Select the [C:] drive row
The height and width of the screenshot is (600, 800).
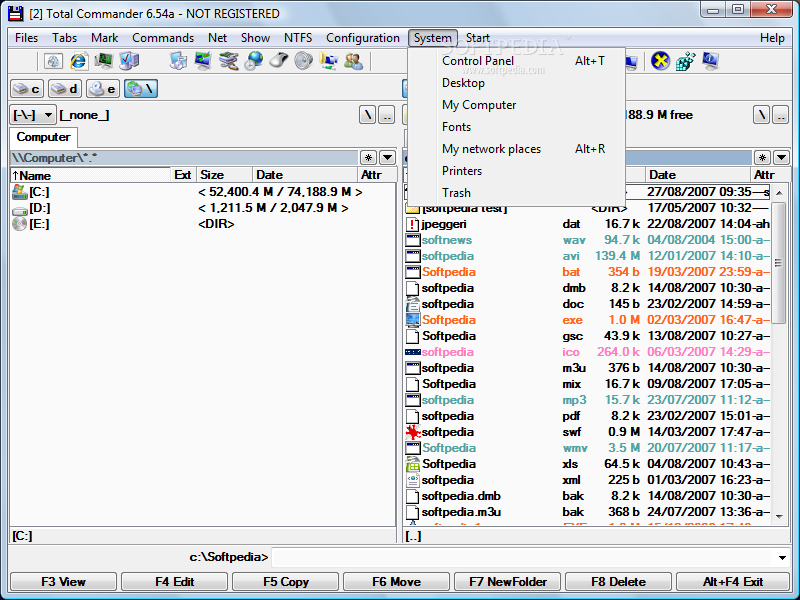pyautogui.click(x=203, y=192)
